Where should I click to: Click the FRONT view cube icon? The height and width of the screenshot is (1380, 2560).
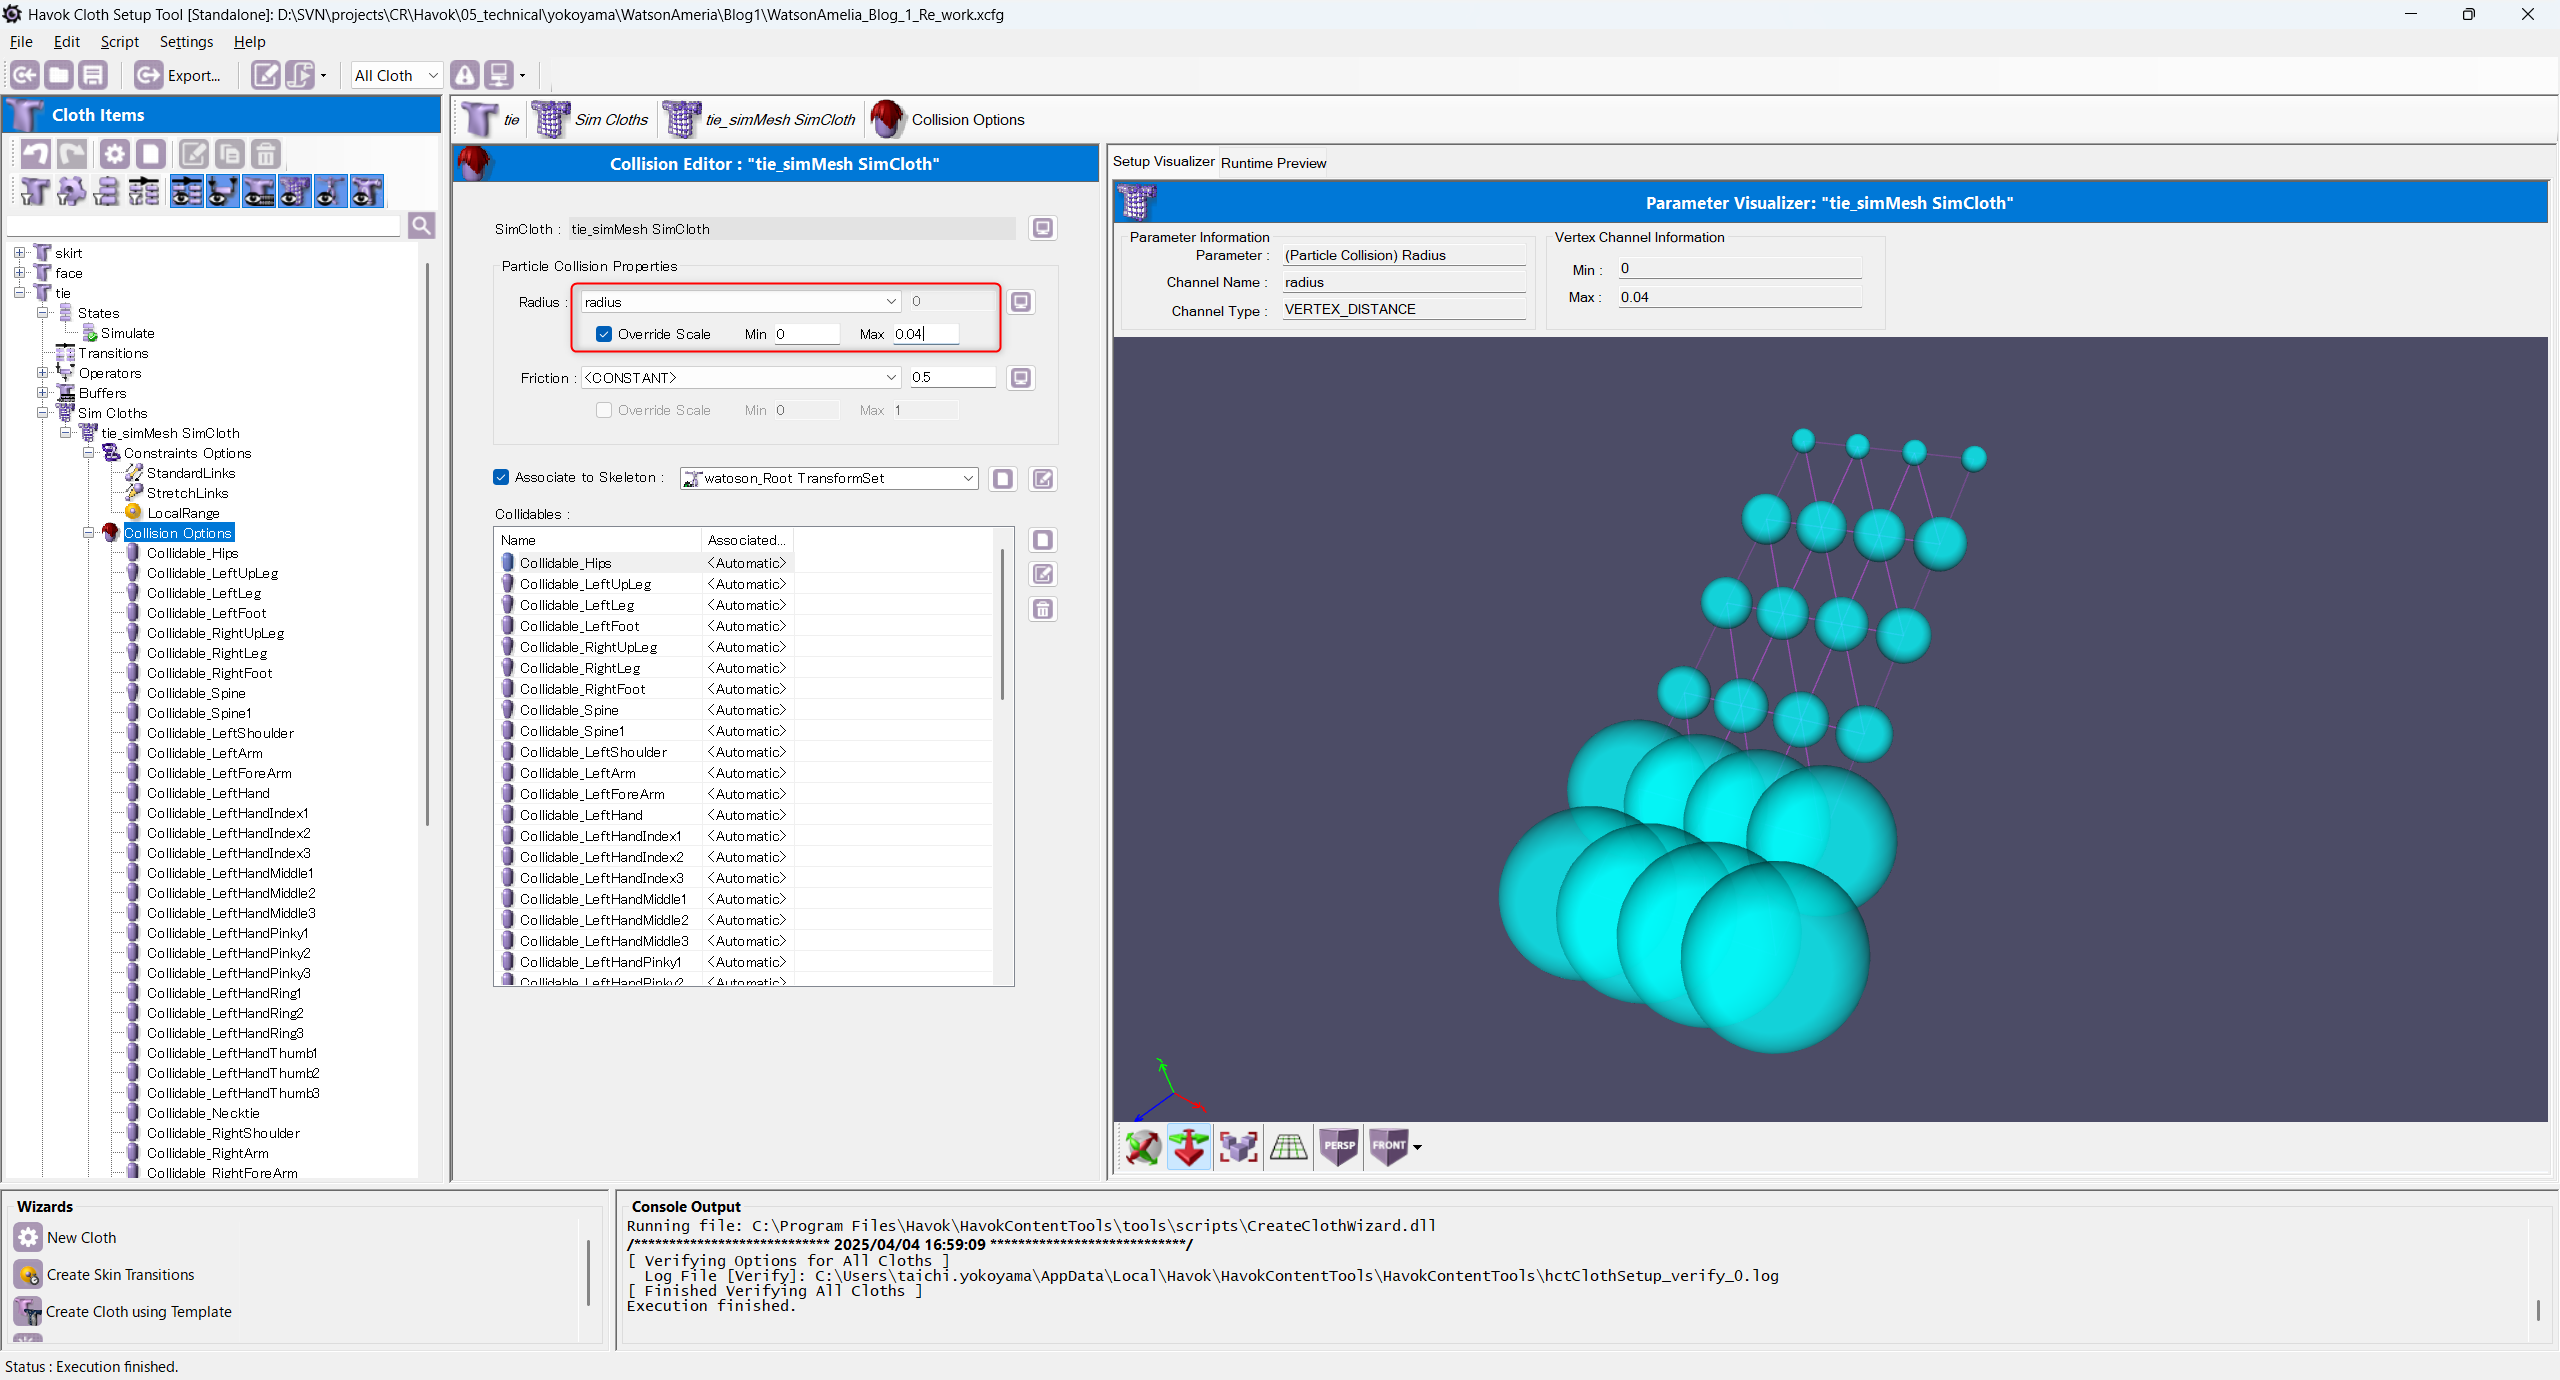tap(1389, 1147)
